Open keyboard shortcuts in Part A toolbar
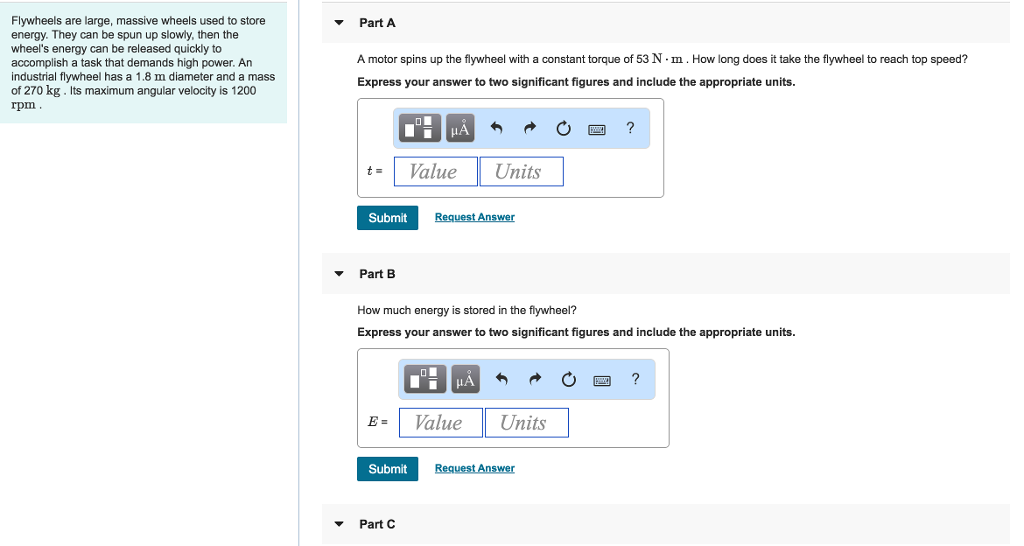The width and height of the screenshot is (1024, 546). coord(597,128)
